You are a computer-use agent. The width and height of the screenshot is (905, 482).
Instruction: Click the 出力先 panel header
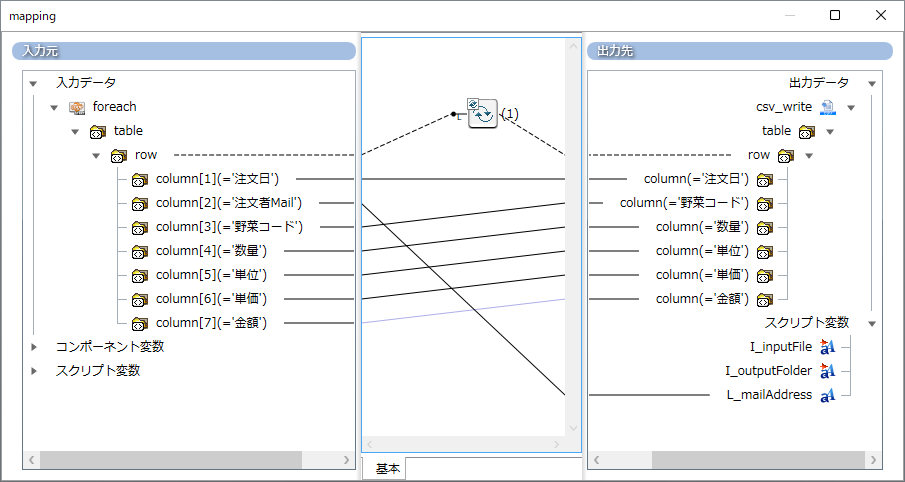pos(740,51)
